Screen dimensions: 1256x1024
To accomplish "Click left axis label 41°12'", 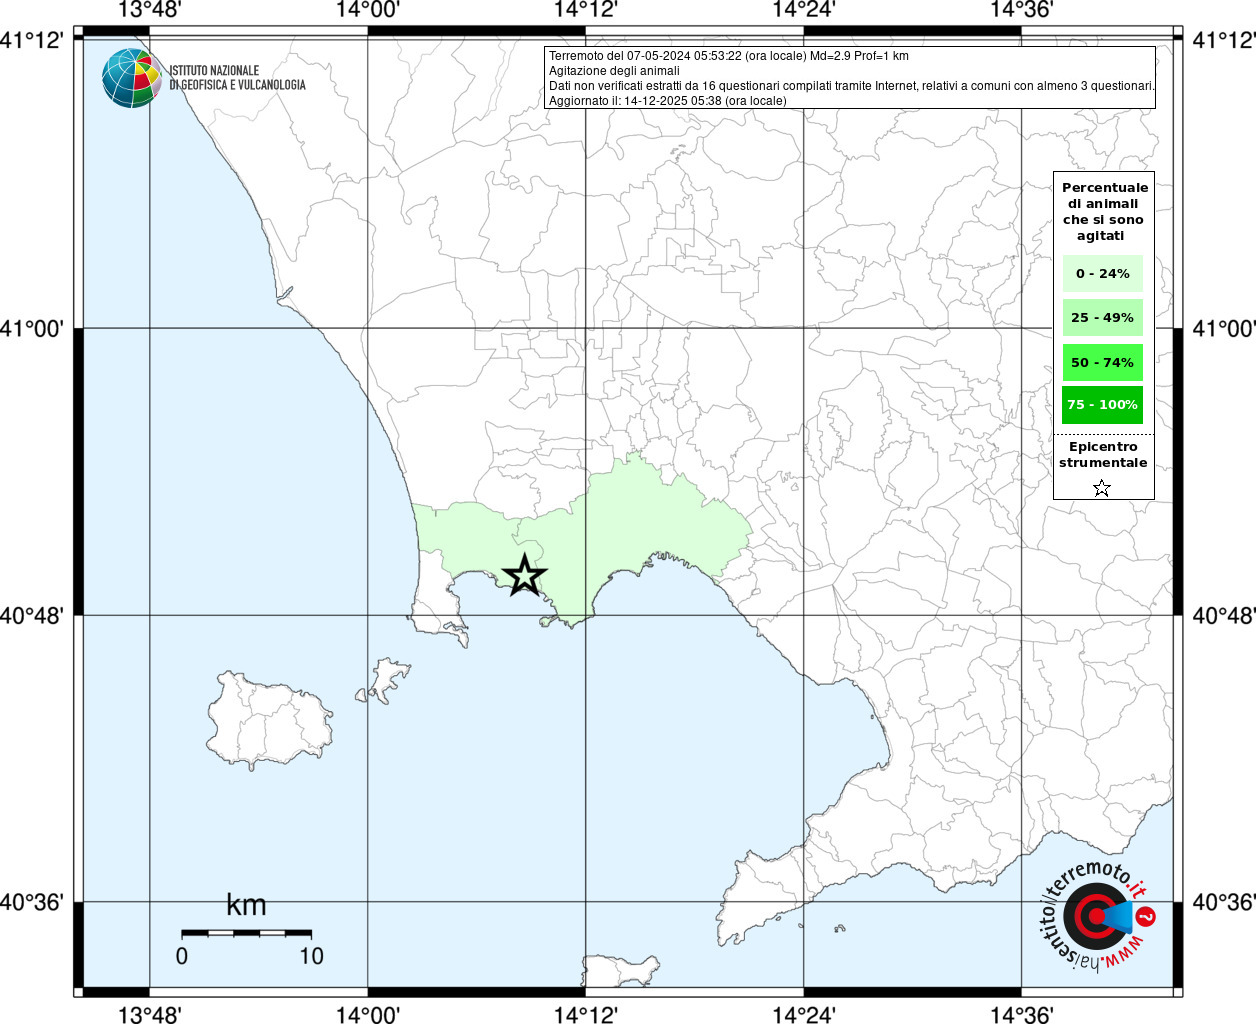I will pyautogui.click(x=32, y=40).
